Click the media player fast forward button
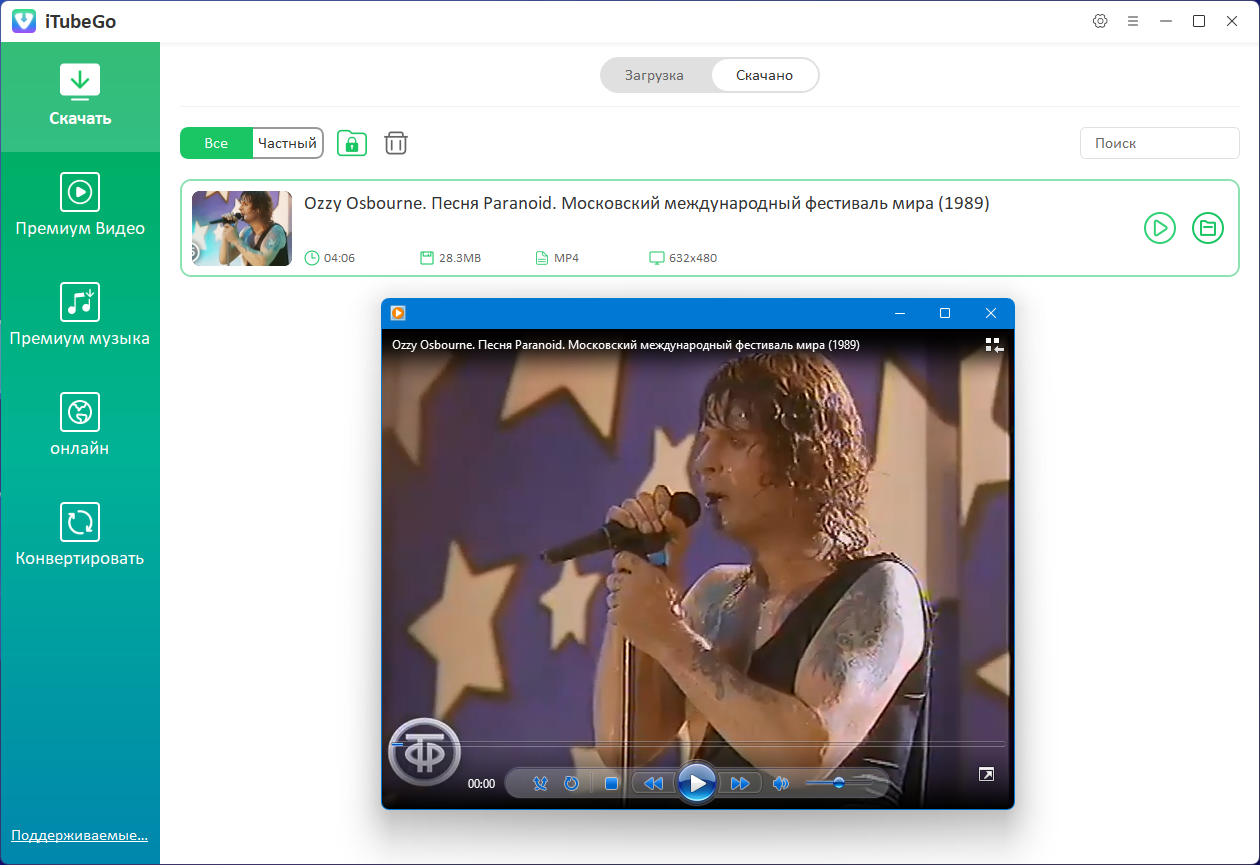 pyautogui.click(x=740, y=783)
